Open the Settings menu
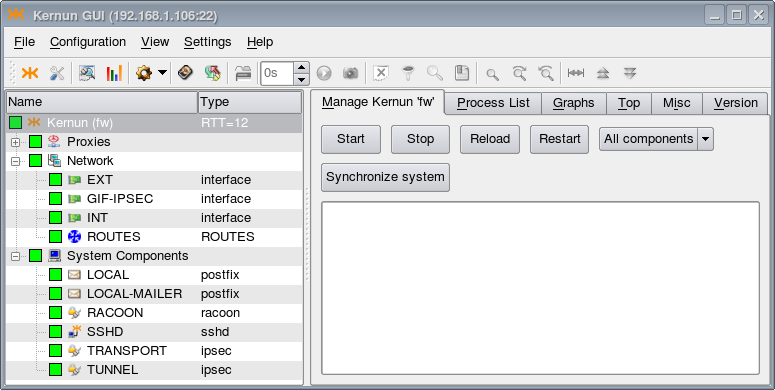 208,42
